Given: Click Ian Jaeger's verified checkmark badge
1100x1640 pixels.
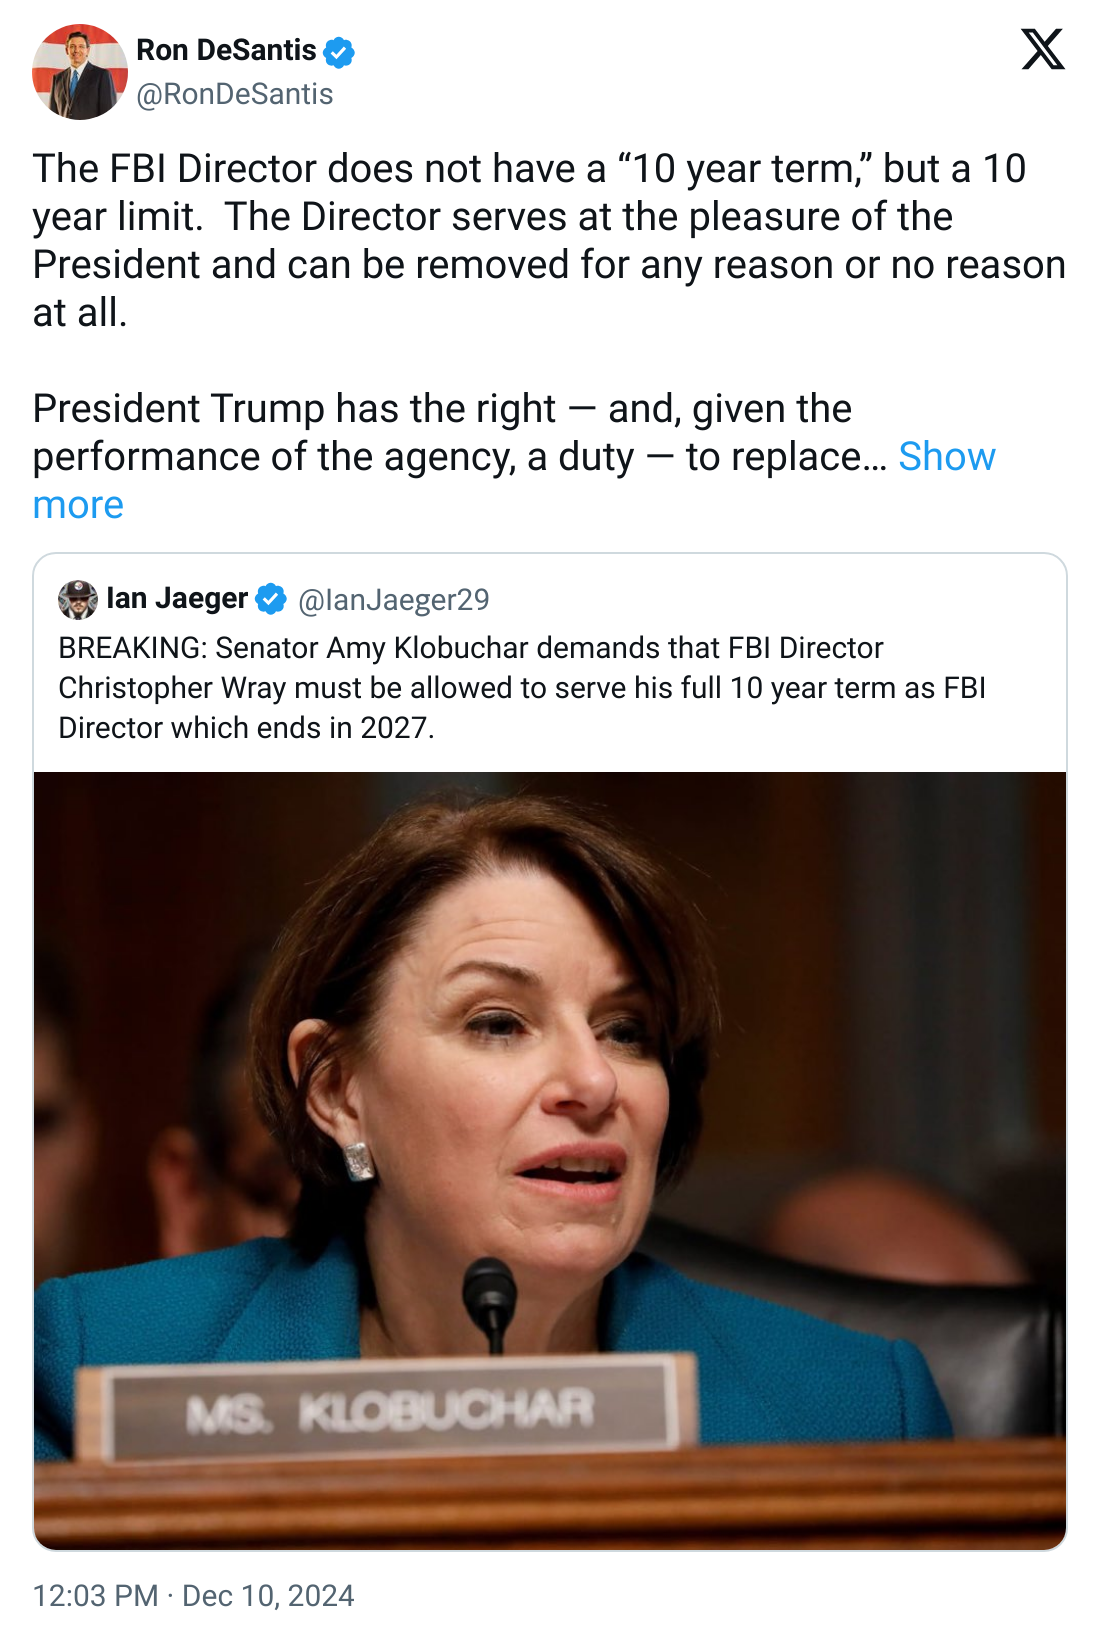Looking at the screenshot, I should click(x=271, y=599).
